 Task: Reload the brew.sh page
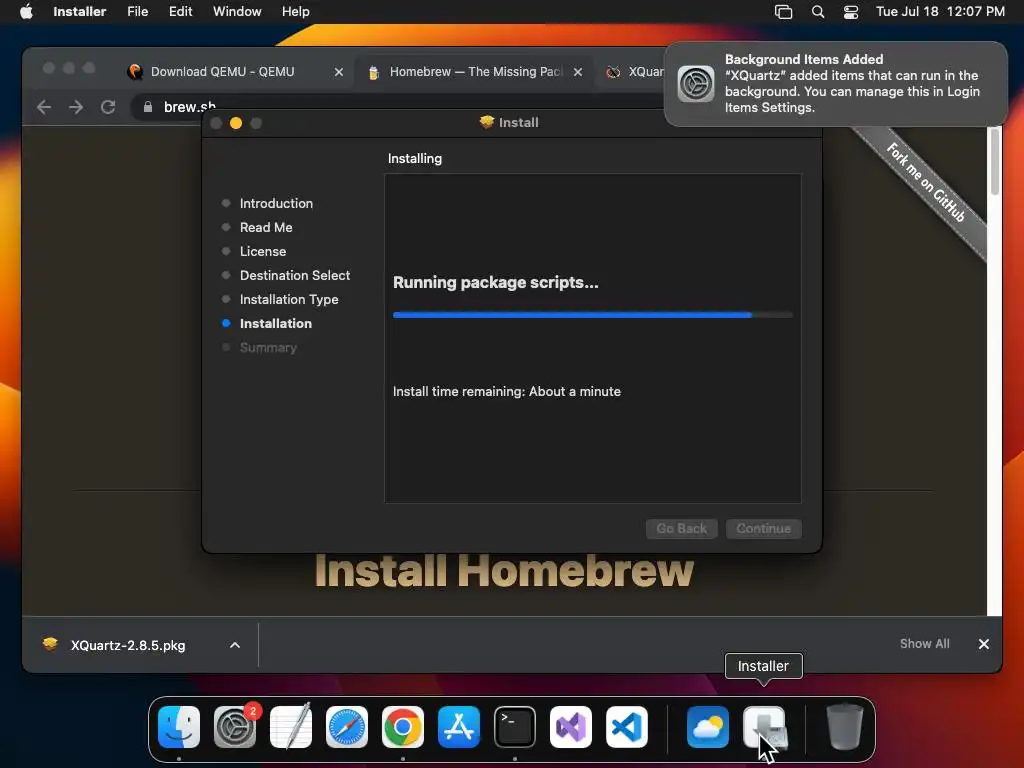[108, 107]
